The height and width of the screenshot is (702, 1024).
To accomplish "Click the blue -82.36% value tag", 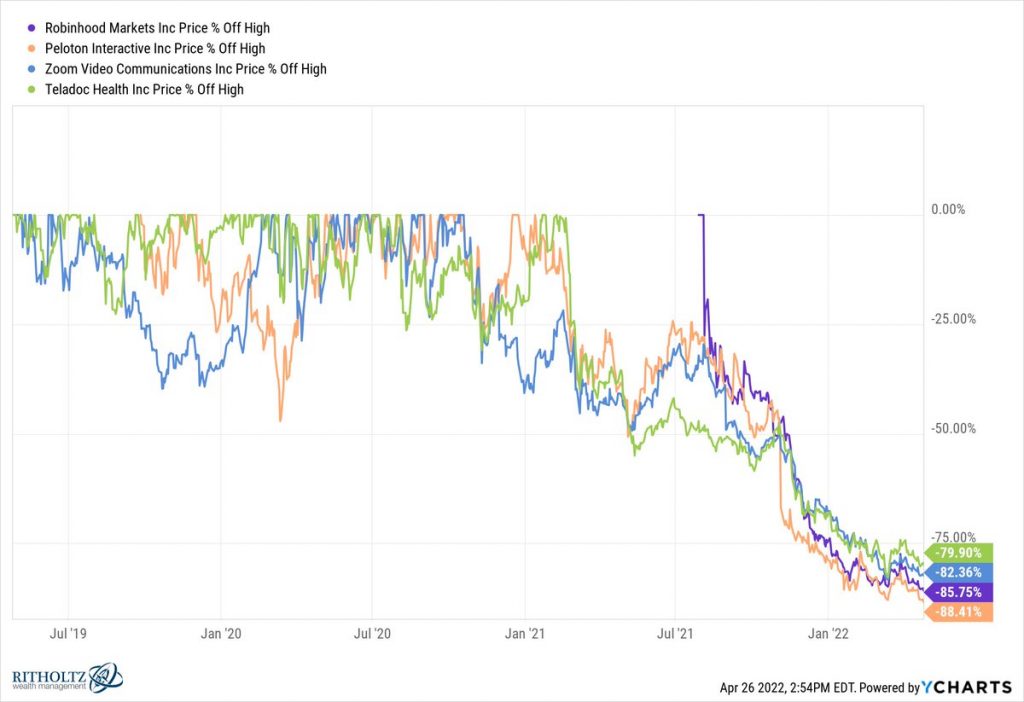I will [962, 572].
